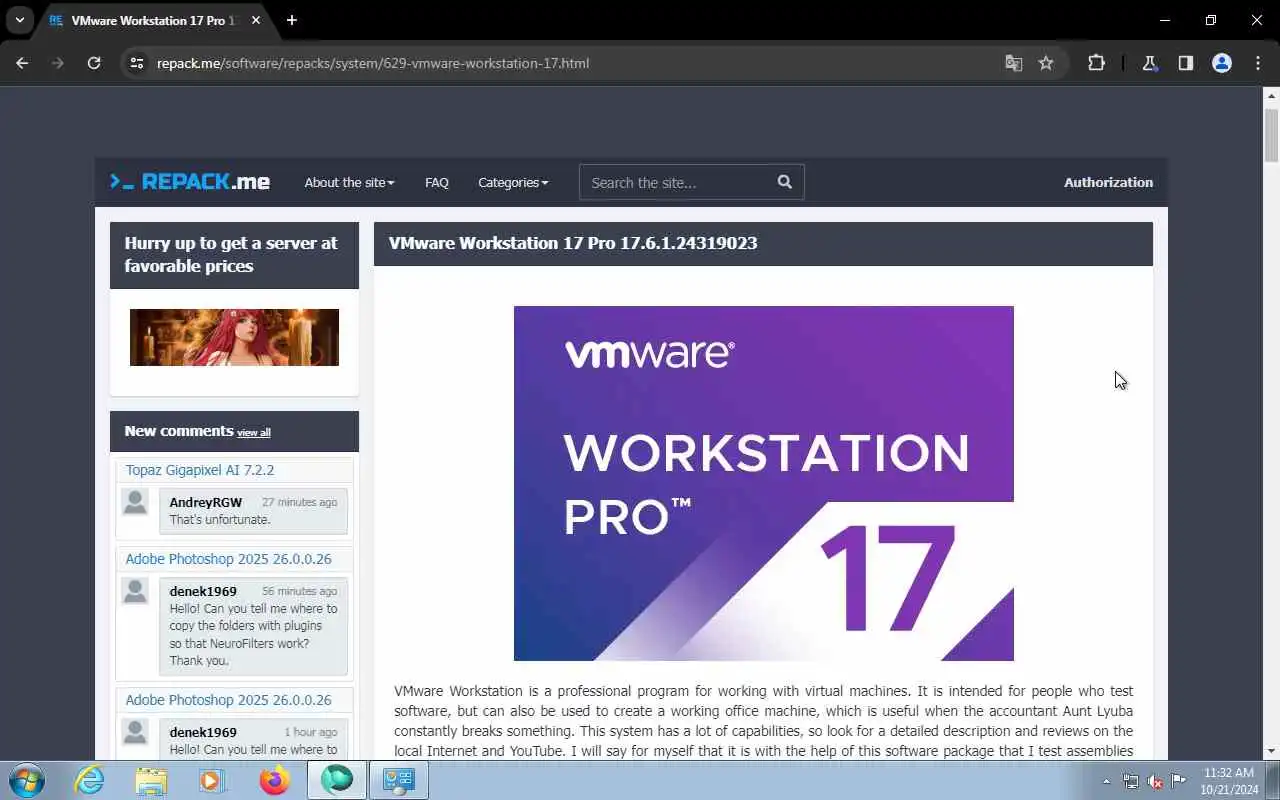
Task: Open Windows Media Player from taskbar
Action: point(212,780)
